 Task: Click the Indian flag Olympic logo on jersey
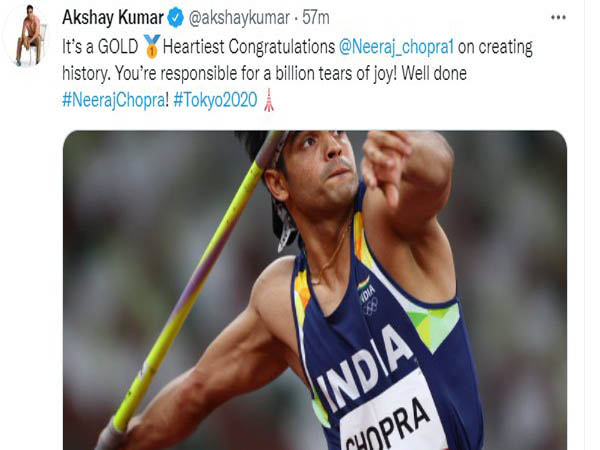click(368, 297)
